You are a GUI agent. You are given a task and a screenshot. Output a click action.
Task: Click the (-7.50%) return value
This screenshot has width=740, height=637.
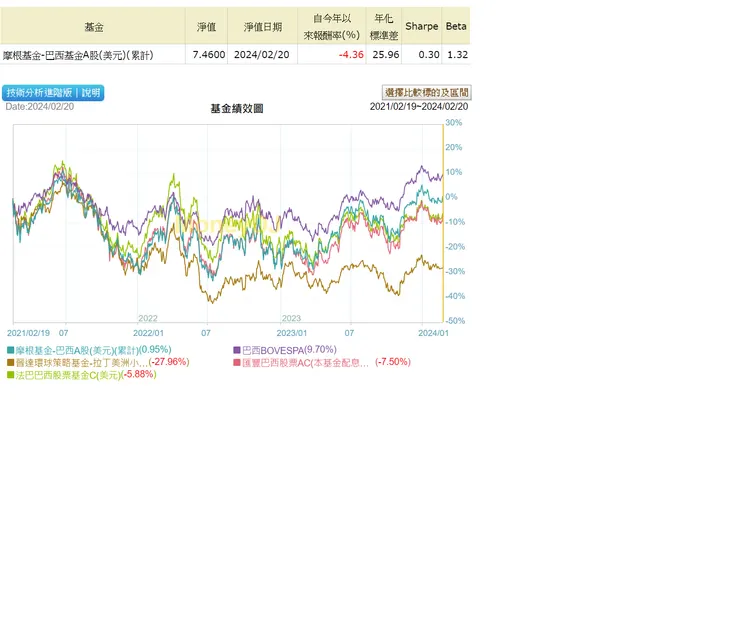393,362
